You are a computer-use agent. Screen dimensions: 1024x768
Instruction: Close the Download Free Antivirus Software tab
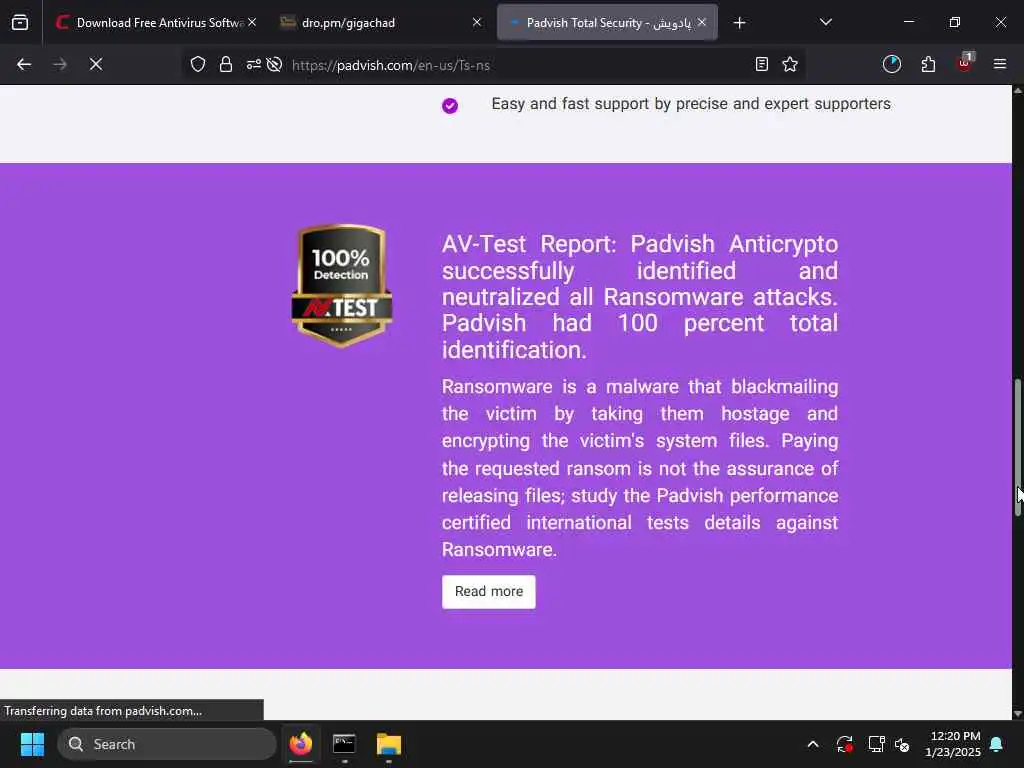click(x=252, y=22)
